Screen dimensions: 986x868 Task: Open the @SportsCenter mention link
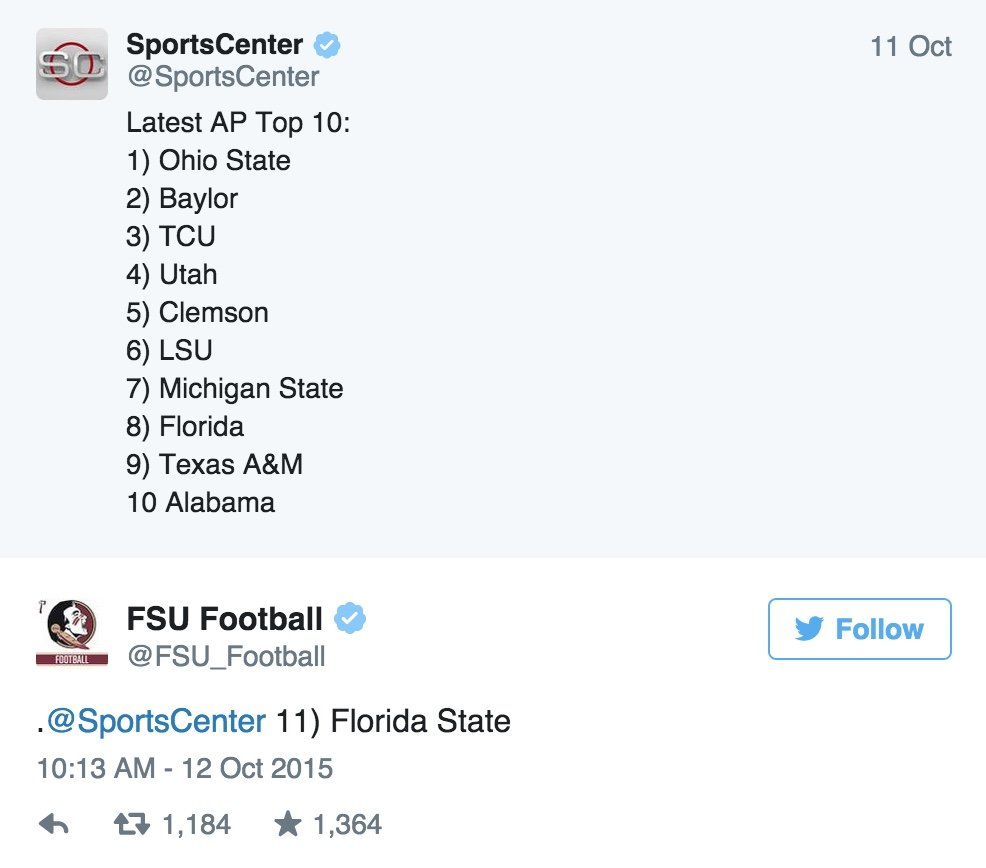pyautogui.click(x=157, y=721)
